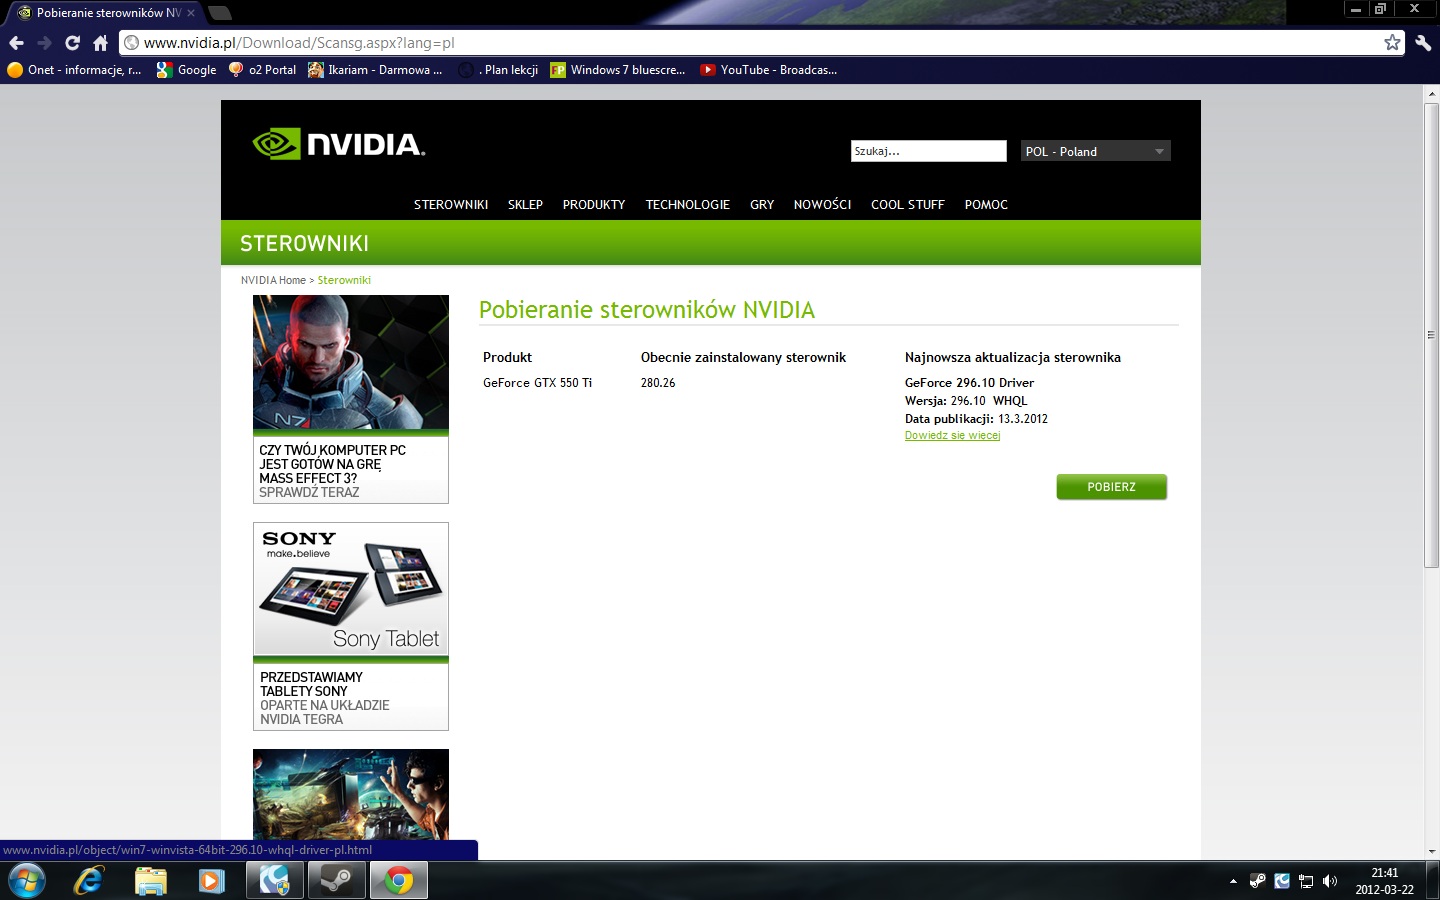Click the browser home icon
Viewport: 1440px width, 900px height.
[x=100, y=43]
